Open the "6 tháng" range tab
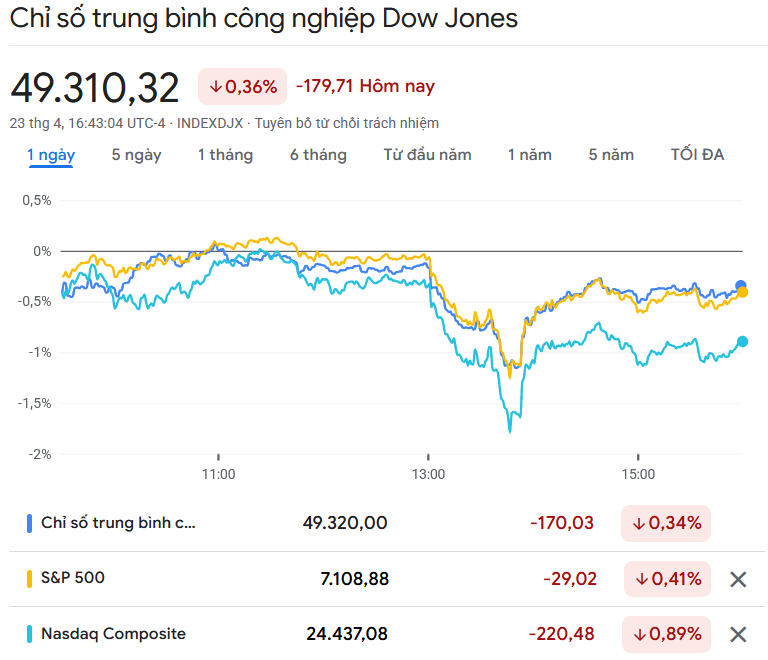Viewport: 768px width, 660px height. (x=318, y=155)
